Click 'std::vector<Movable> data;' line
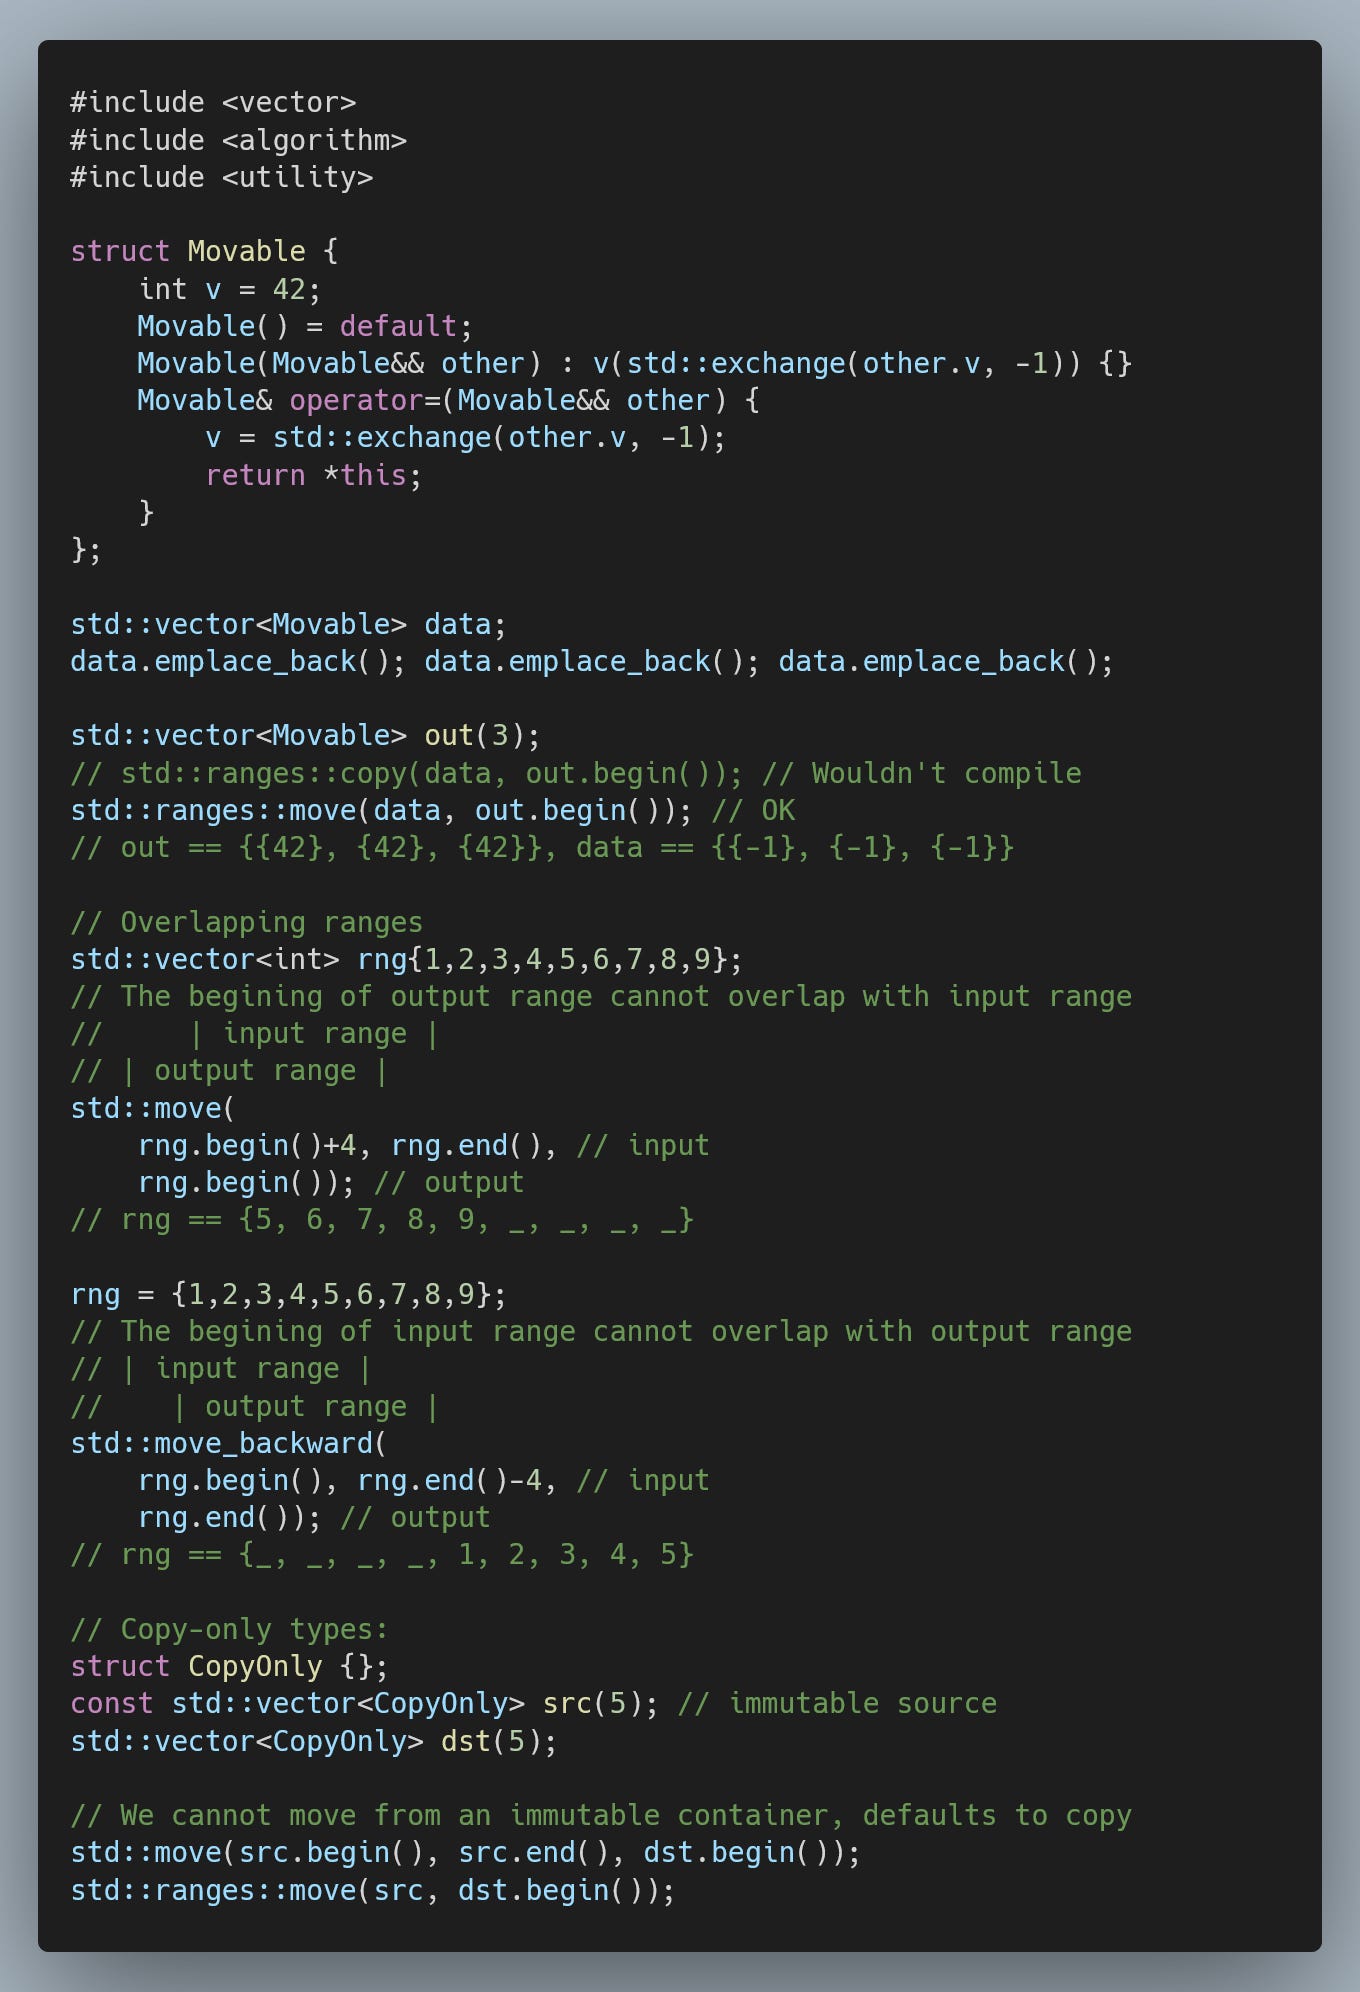Screen dimensions: 1360x1992 [x=288, y=624]
